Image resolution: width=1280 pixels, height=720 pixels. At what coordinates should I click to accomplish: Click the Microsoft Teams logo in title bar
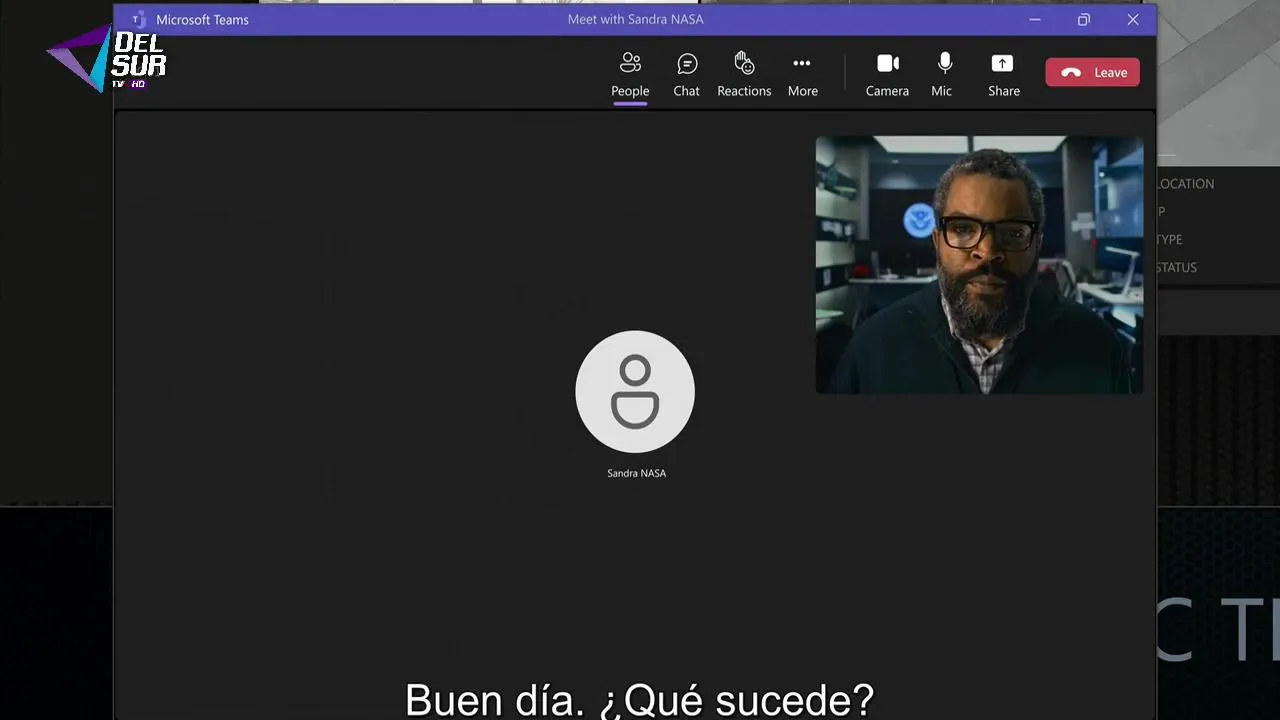click(x=139, y=20)
